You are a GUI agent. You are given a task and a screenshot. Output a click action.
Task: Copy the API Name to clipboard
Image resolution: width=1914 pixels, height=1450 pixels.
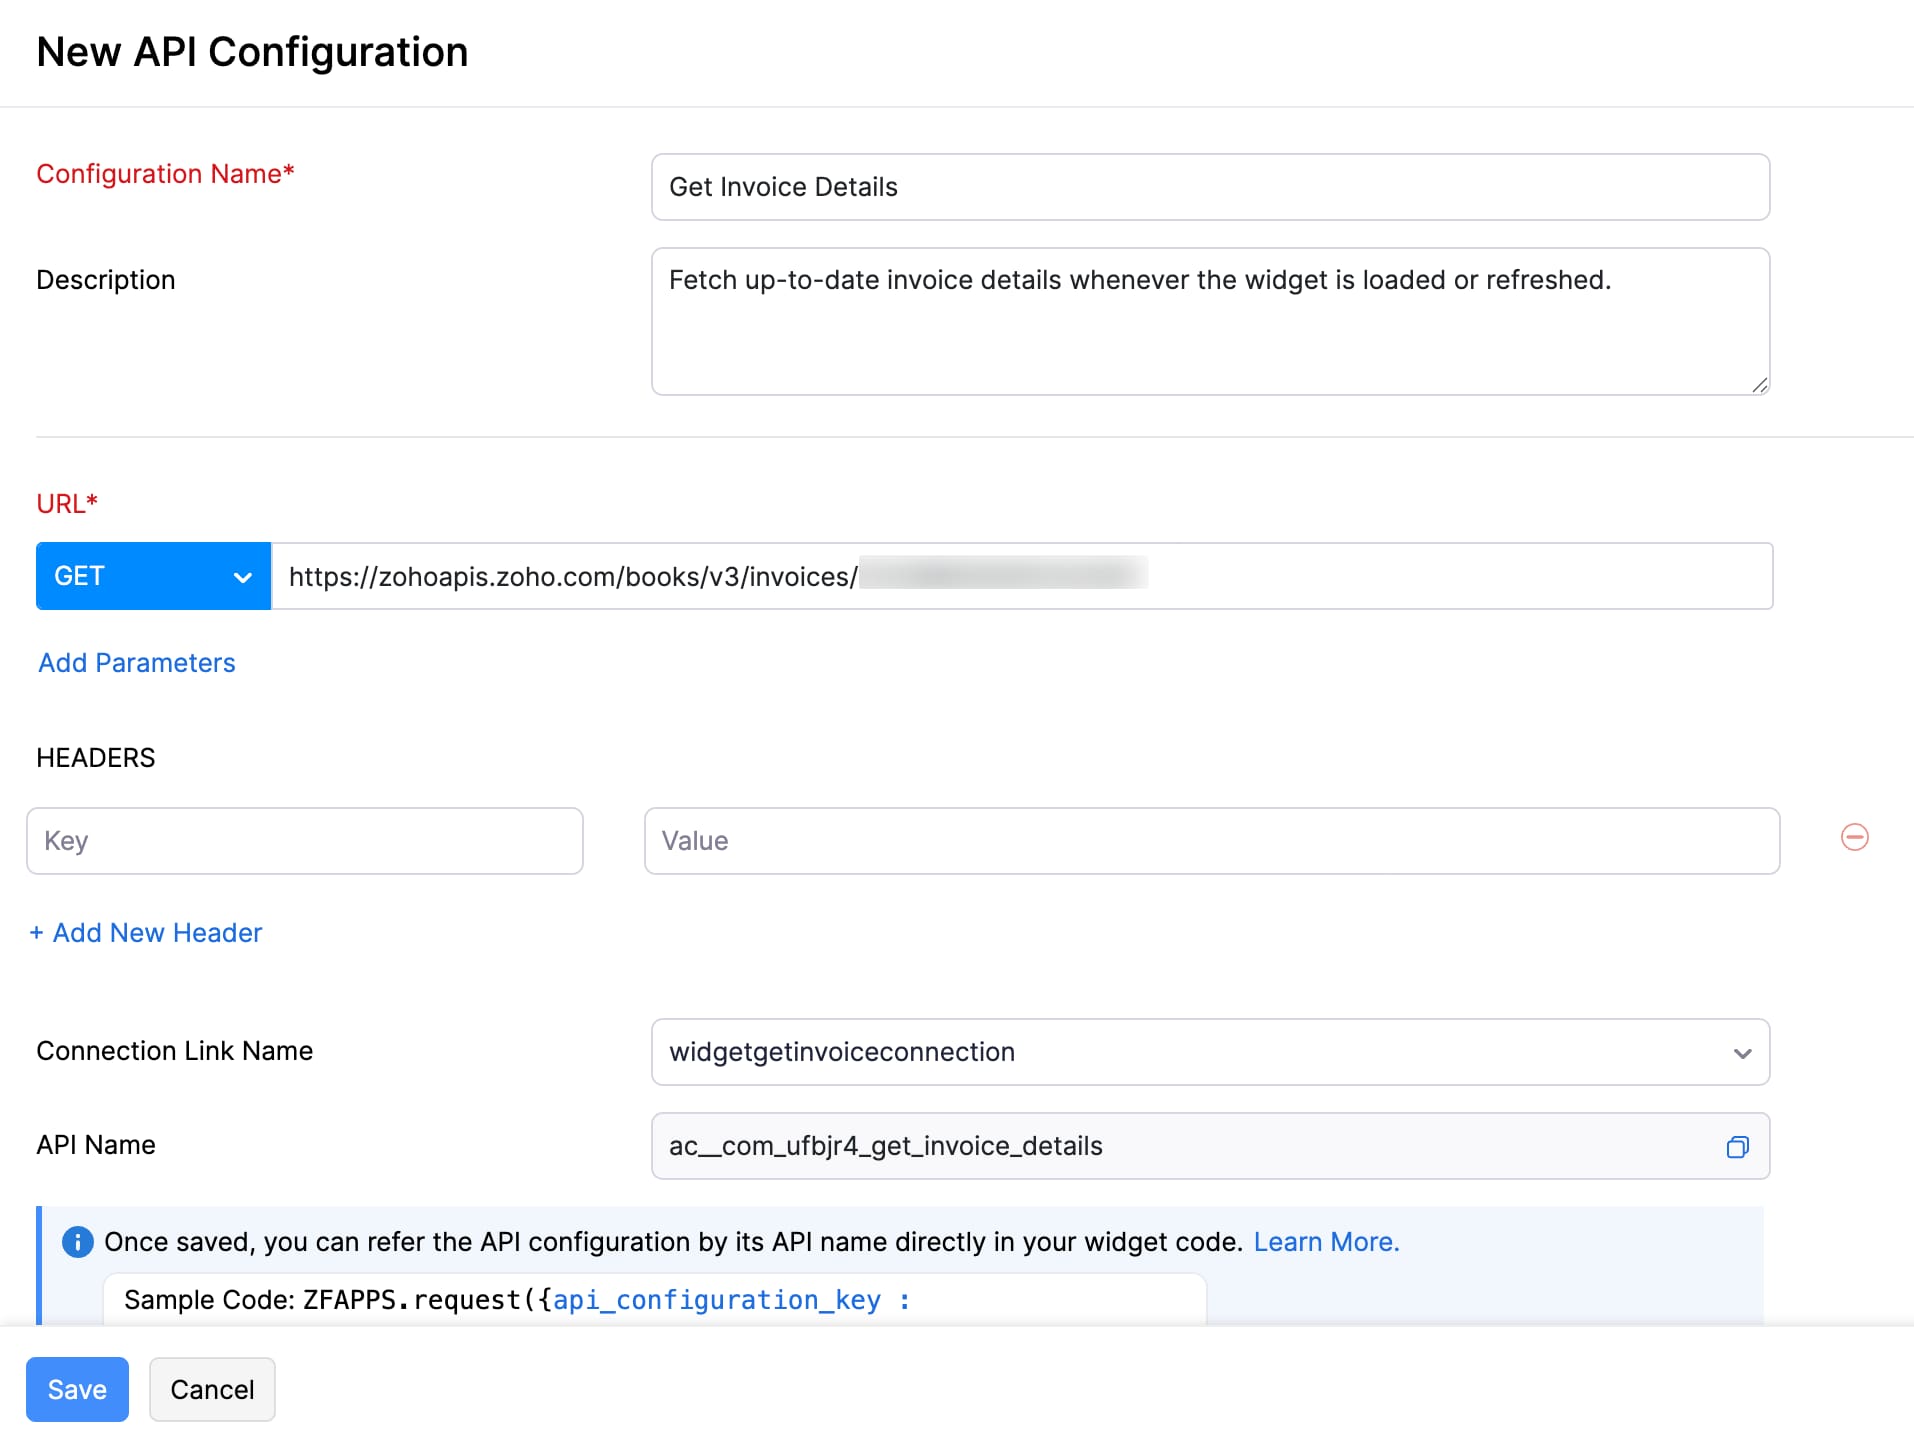(1737, 1146)
